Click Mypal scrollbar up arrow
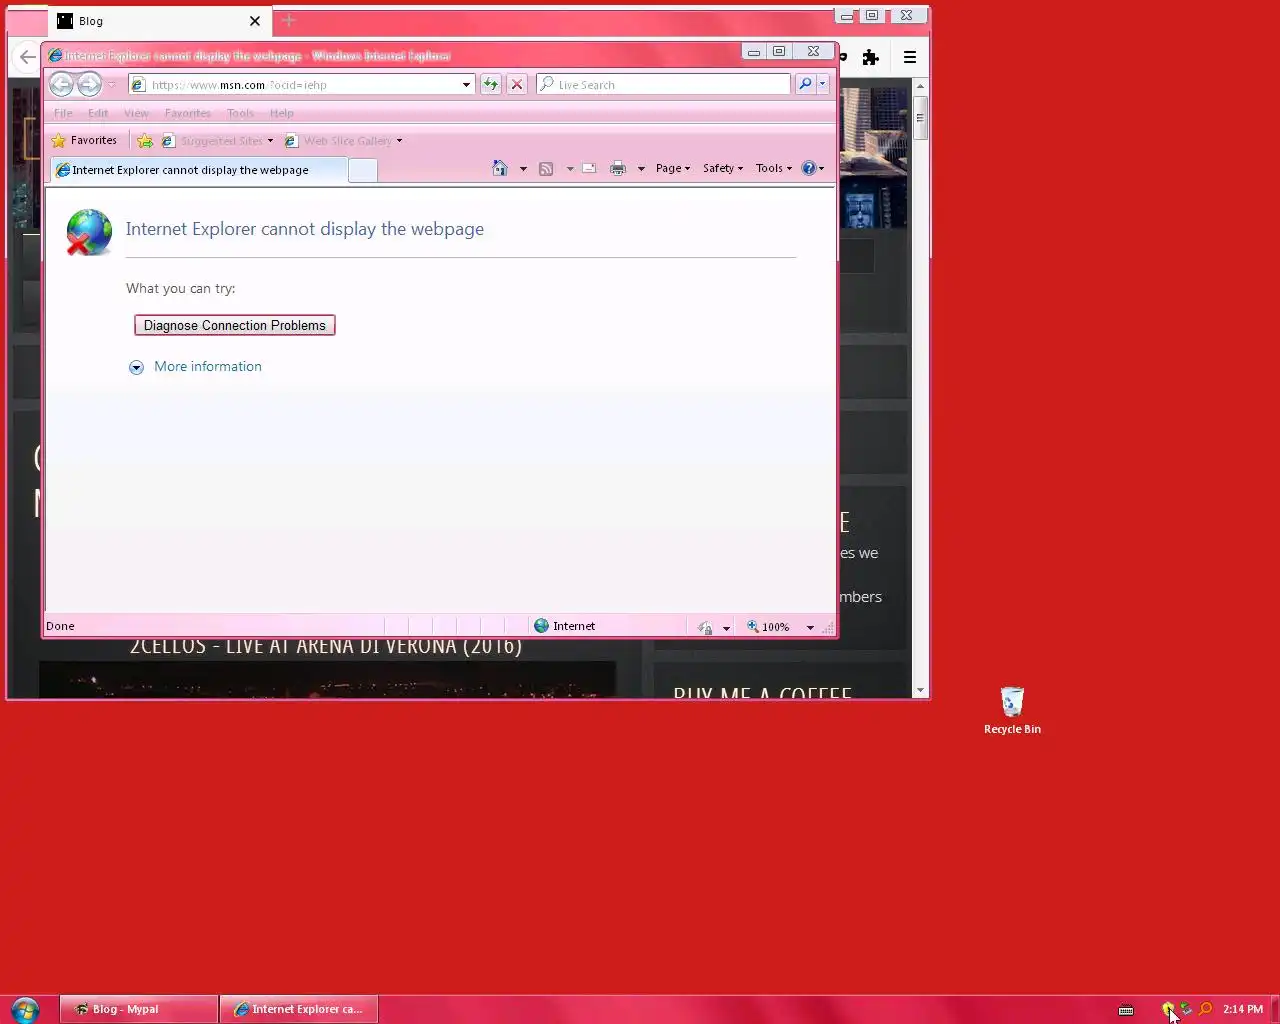Image resolution: width=1280 pixels, height=1024 pixels. [x=920, y=87]
